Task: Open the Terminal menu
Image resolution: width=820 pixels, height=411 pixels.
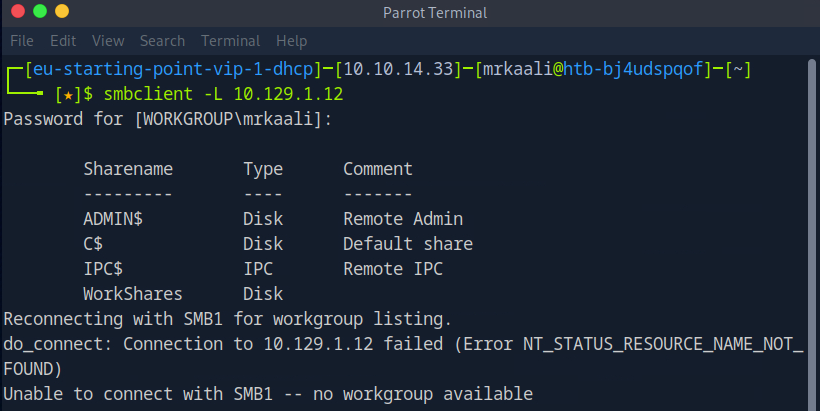Action: coord(231,41)
